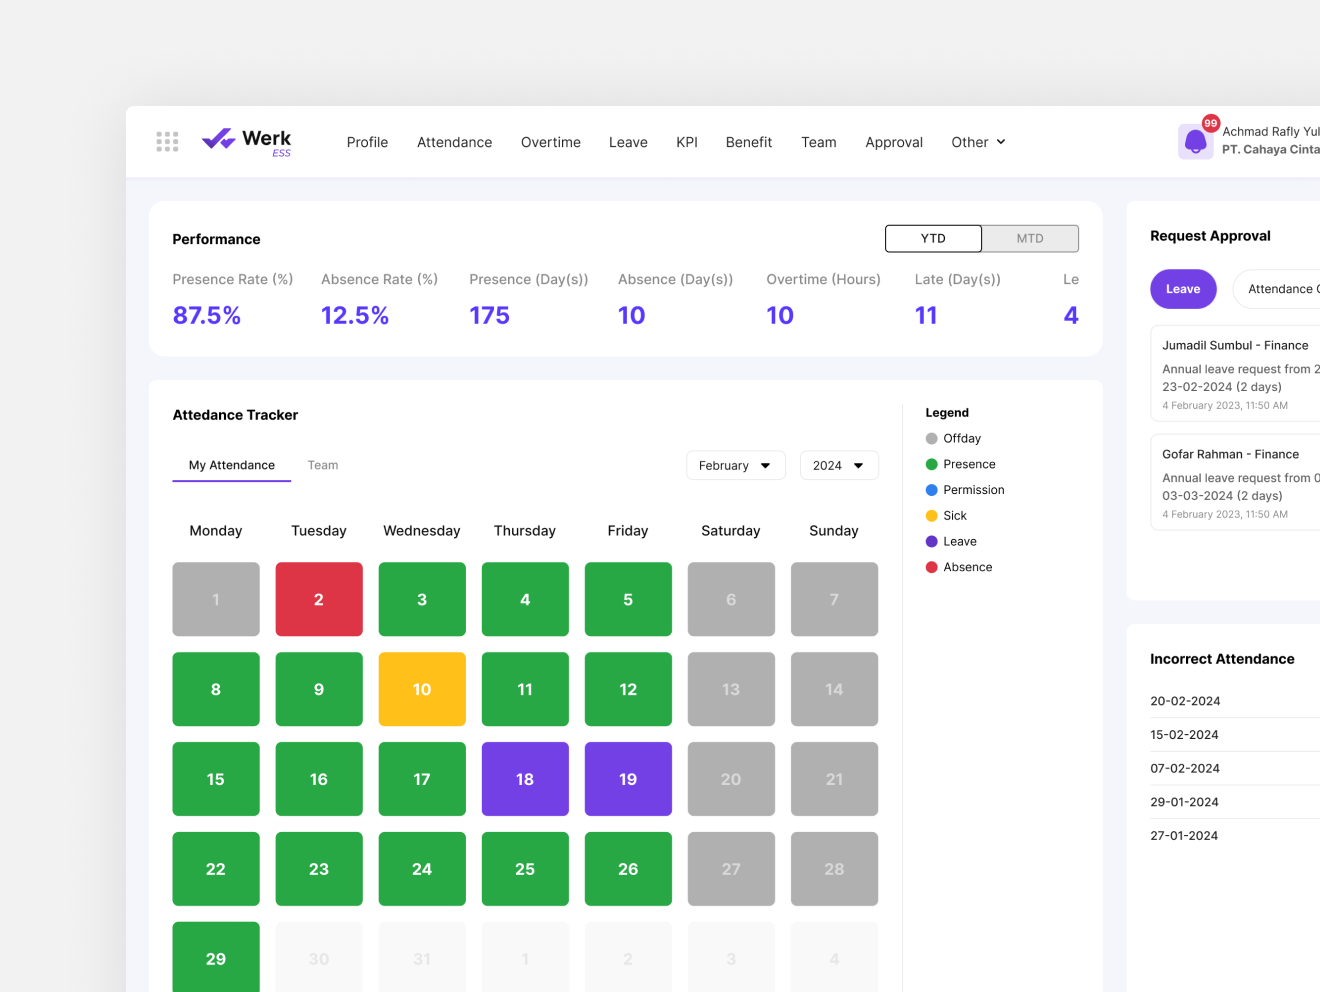Open incorrect attendance entry 15-02-2024
This screenshot has width=1320, height=992.
(x=1235, y=735)
